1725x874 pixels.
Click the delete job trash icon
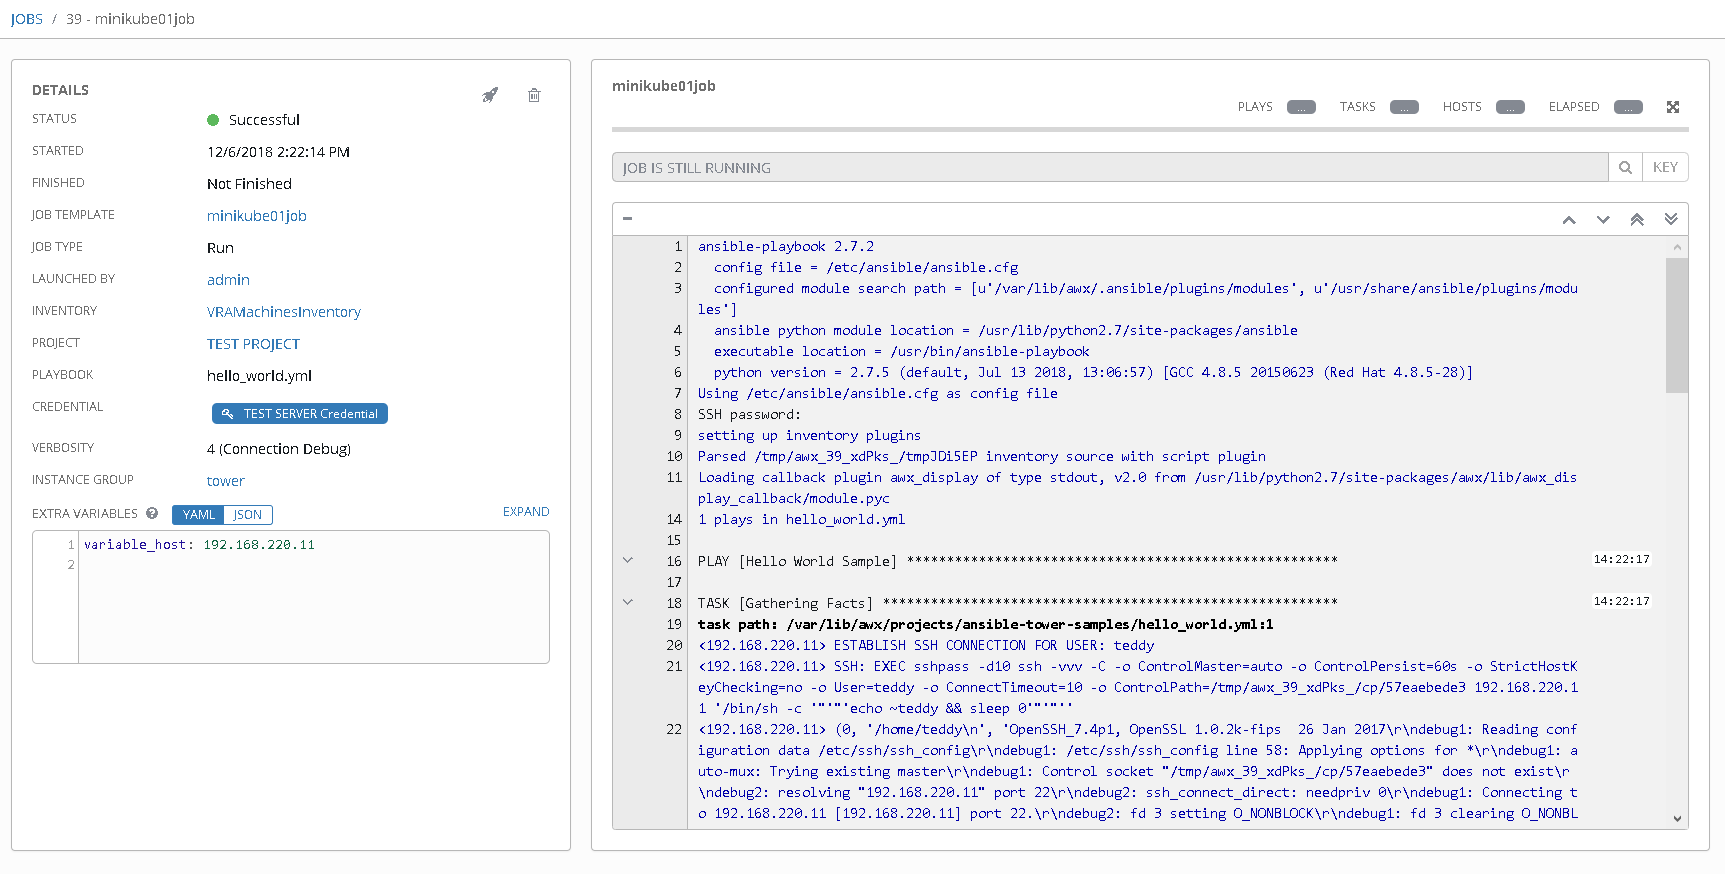(534, 95)
